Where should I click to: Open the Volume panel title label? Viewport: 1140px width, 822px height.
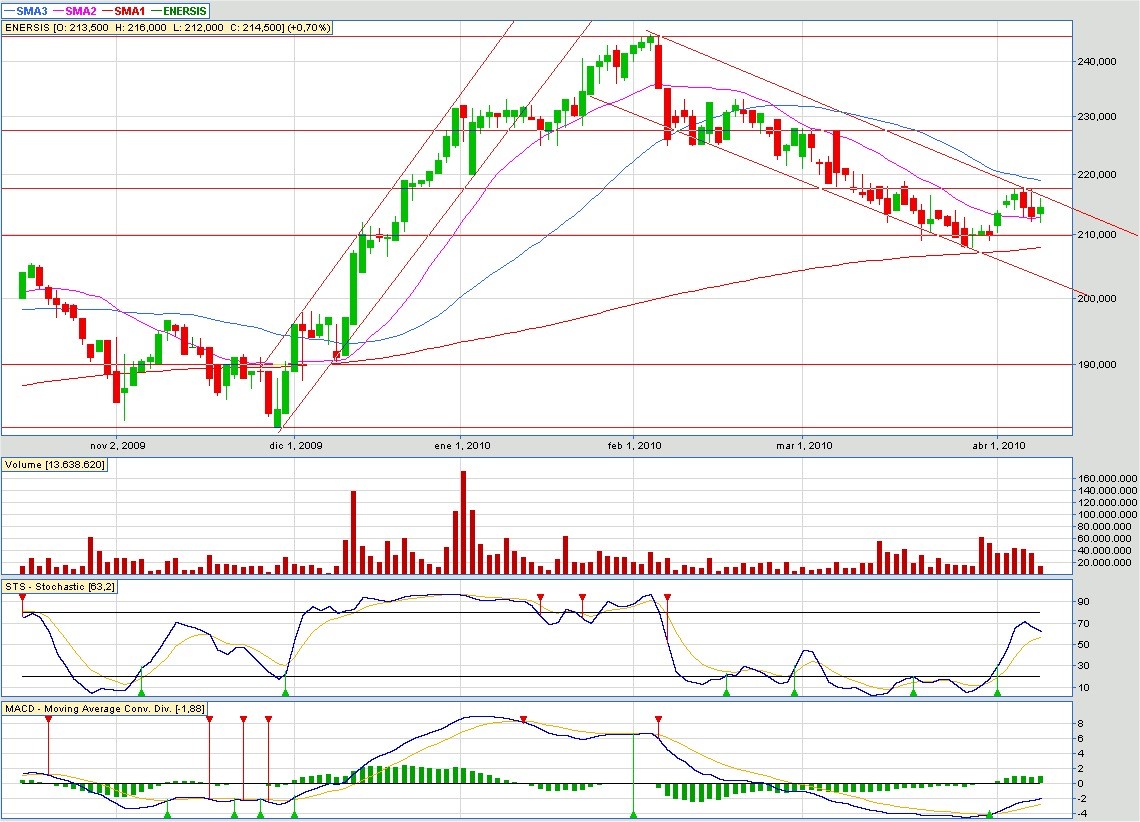click(x=55, y=465)
